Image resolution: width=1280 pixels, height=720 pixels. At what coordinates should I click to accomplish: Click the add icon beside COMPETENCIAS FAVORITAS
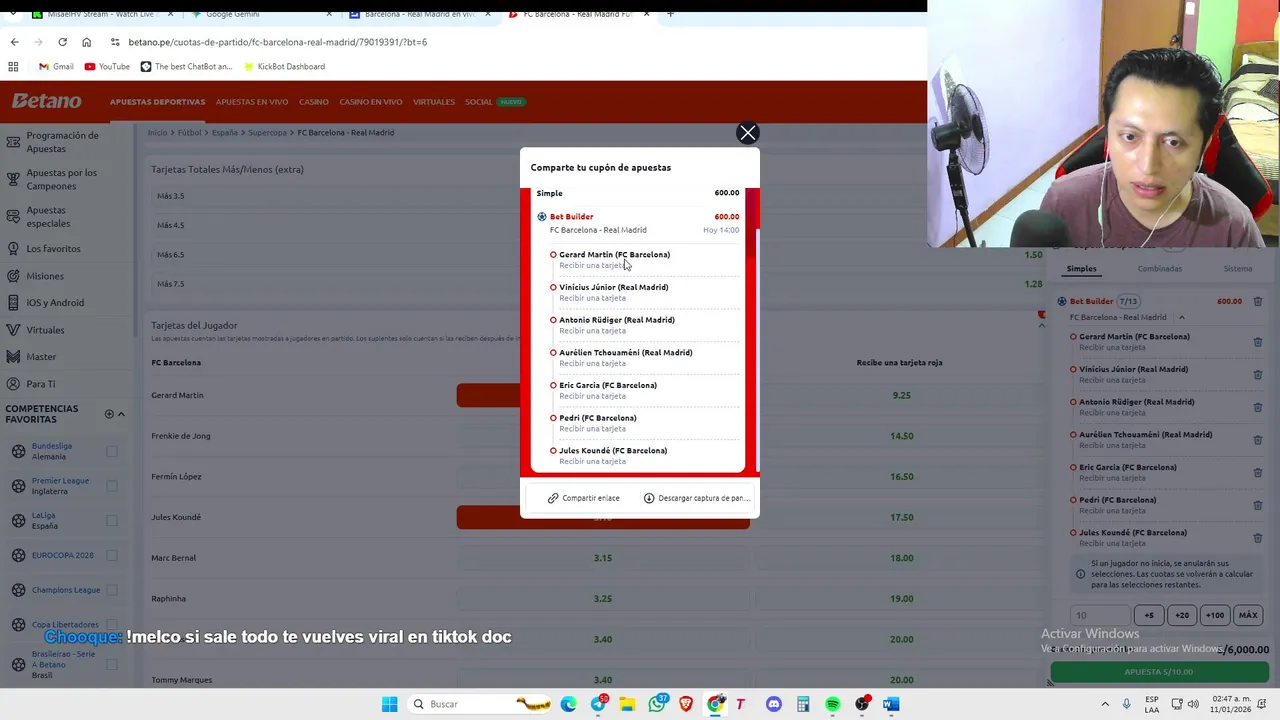coord(109,414)
